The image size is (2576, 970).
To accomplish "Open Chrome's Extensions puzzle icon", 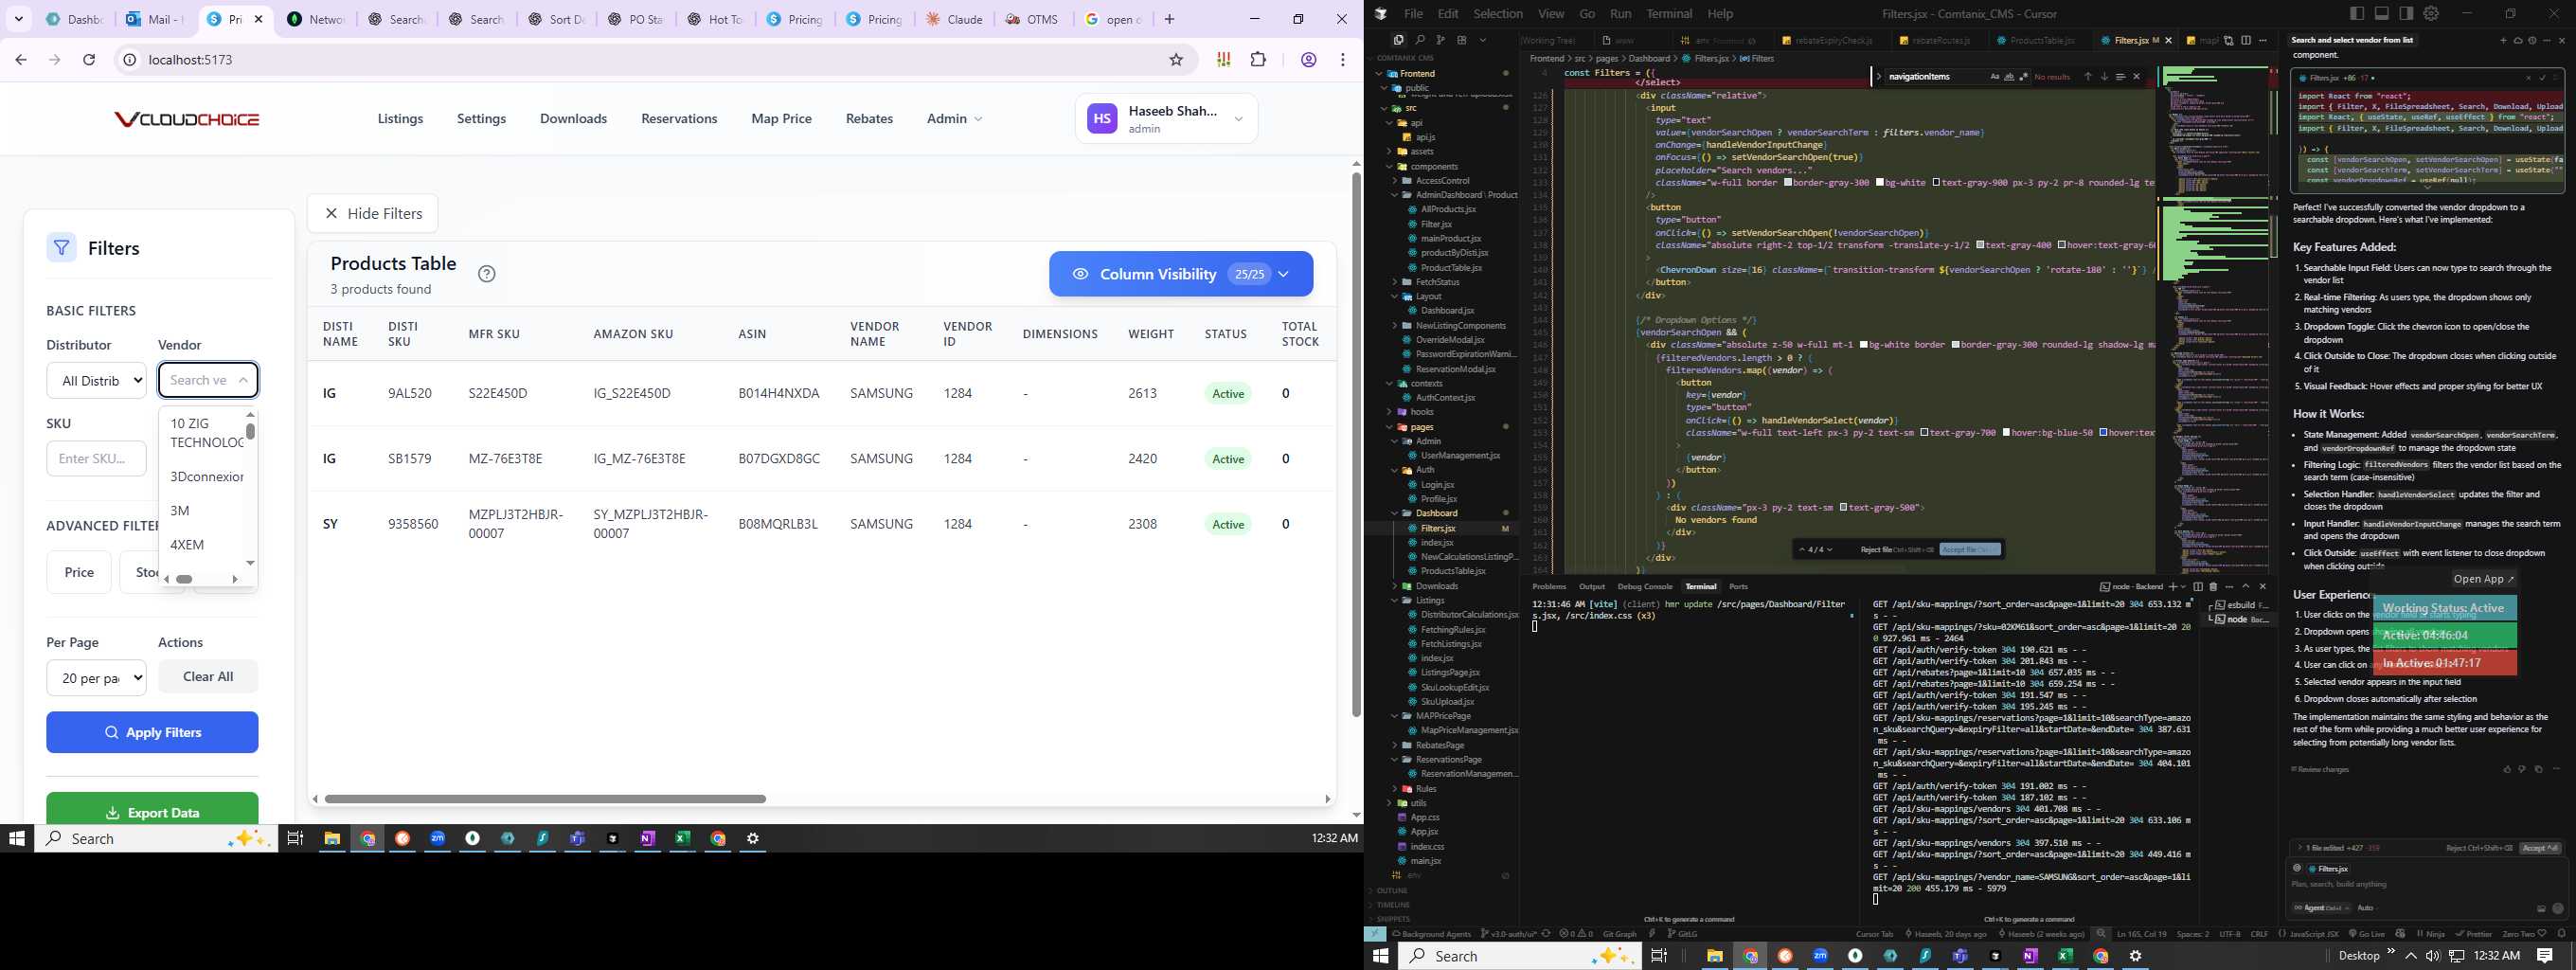I will 1258,60.
